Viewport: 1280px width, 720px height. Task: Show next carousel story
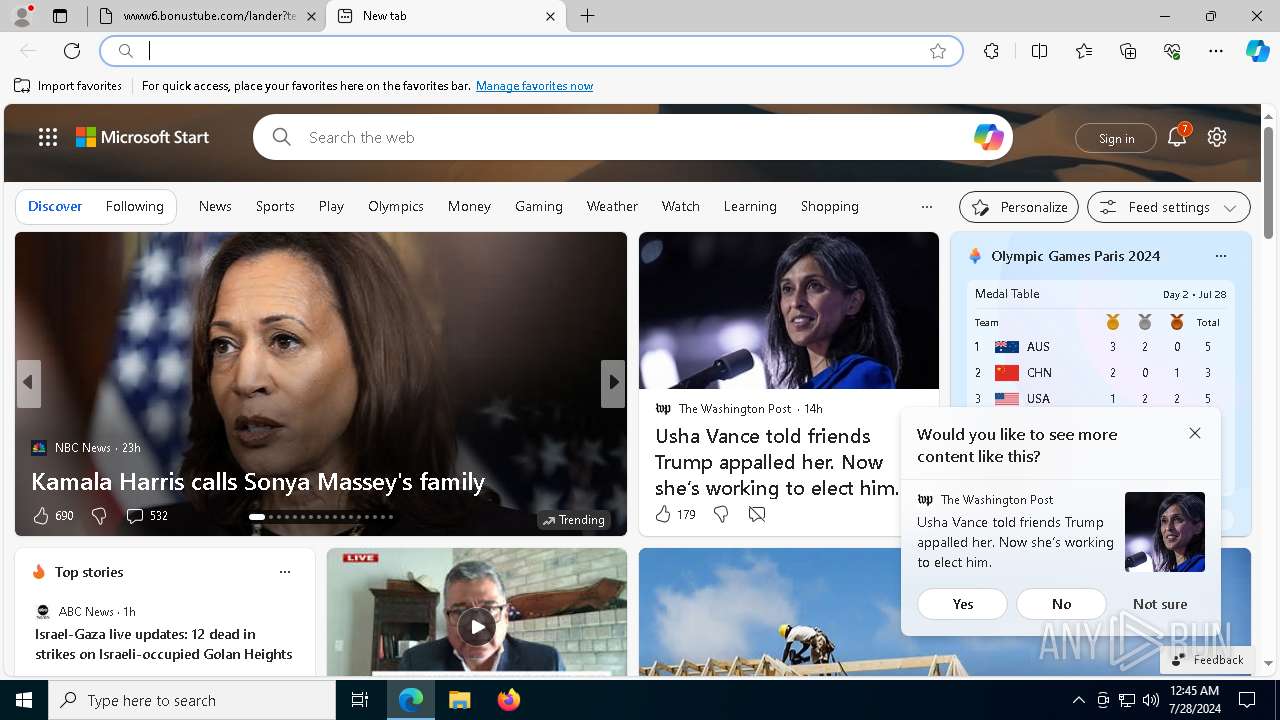tap(613, 383)
